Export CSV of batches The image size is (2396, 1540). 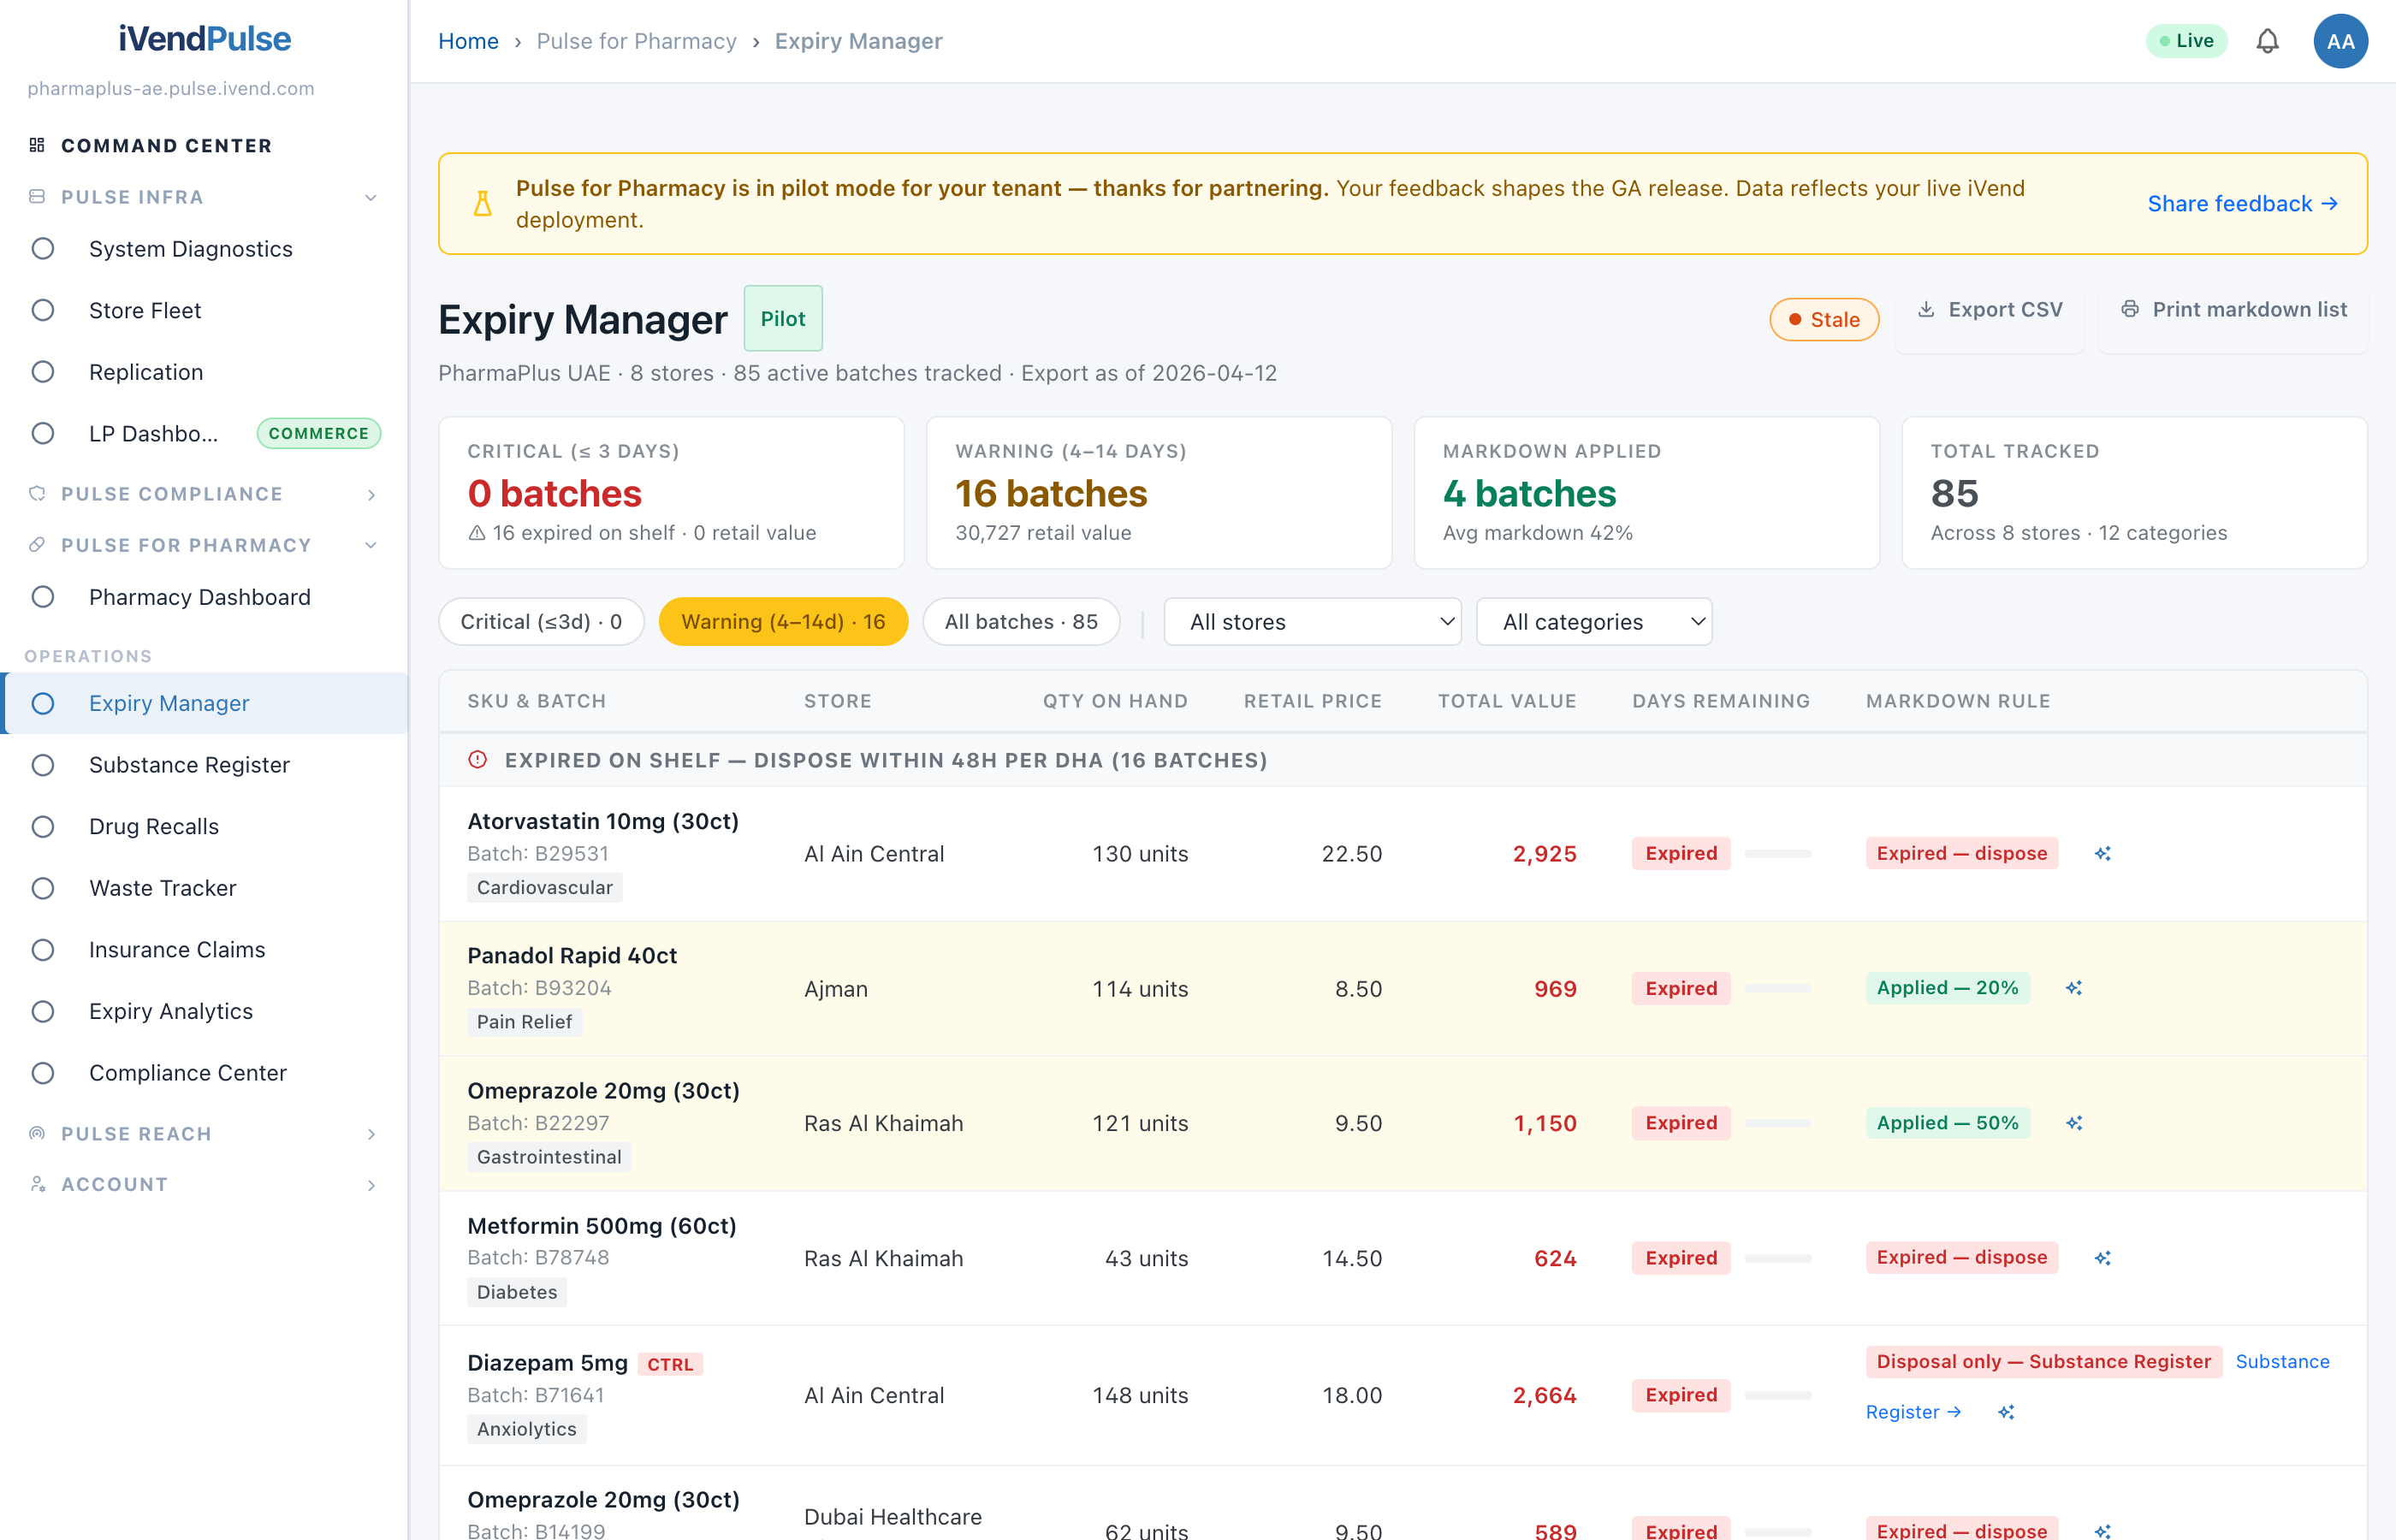pyautogui.click(x=1990, y=310)
